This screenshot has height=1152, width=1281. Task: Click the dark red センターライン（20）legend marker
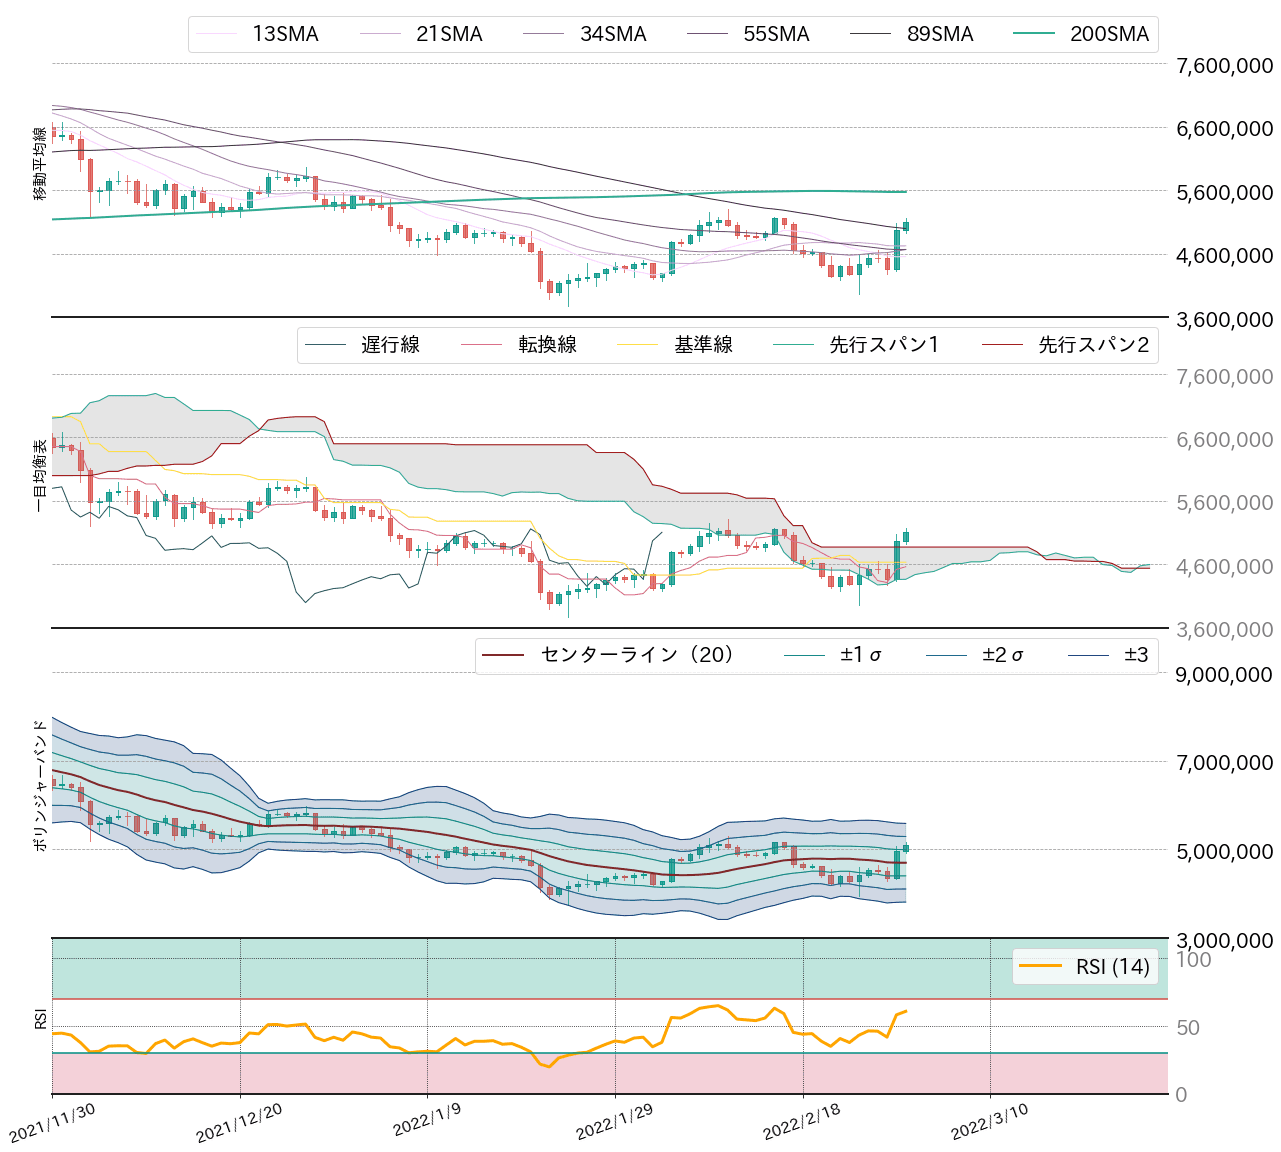pyautogui.click(x=506, y=655)
